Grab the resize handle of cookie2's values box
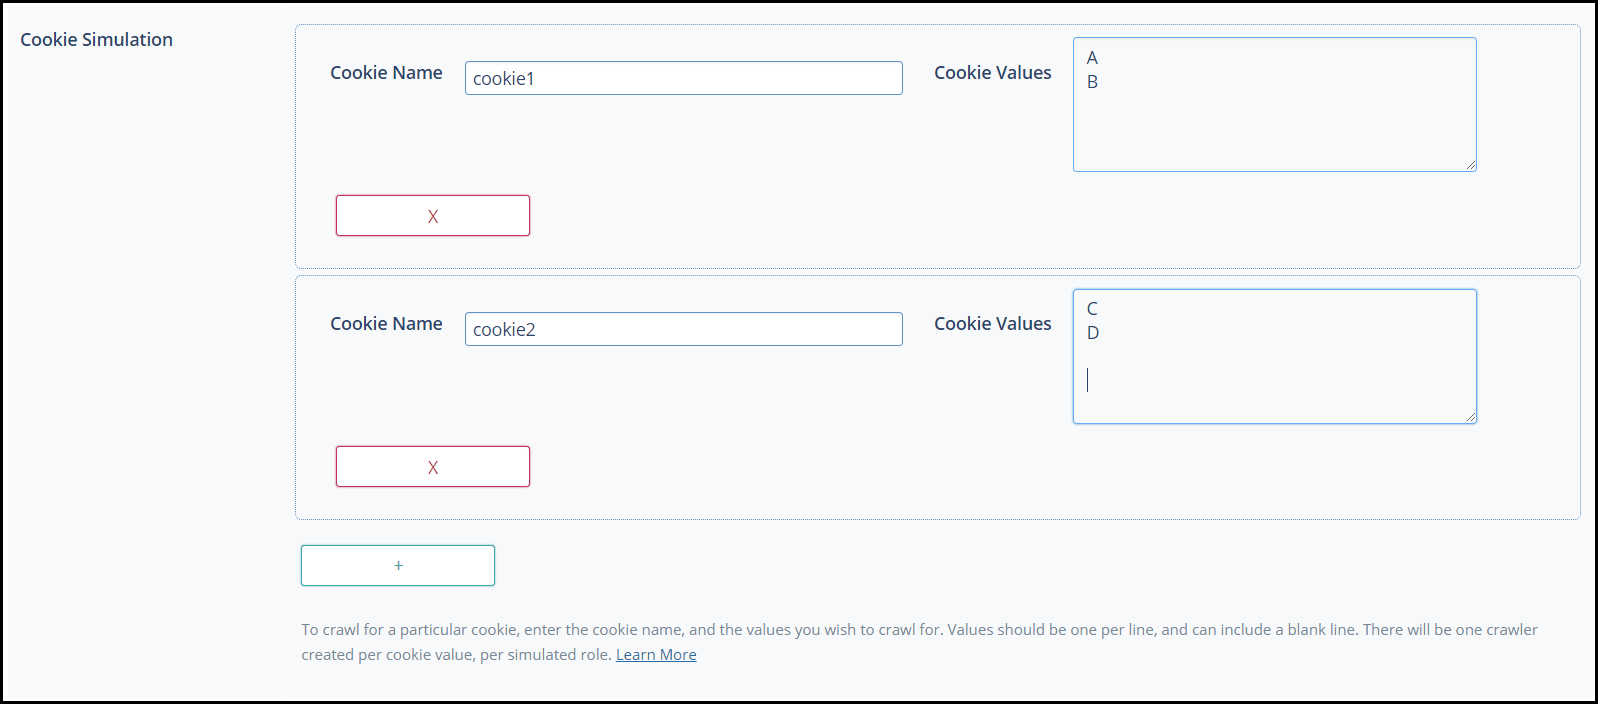Viewport: 1598px width, 704px height. [x=1471, y=417]
